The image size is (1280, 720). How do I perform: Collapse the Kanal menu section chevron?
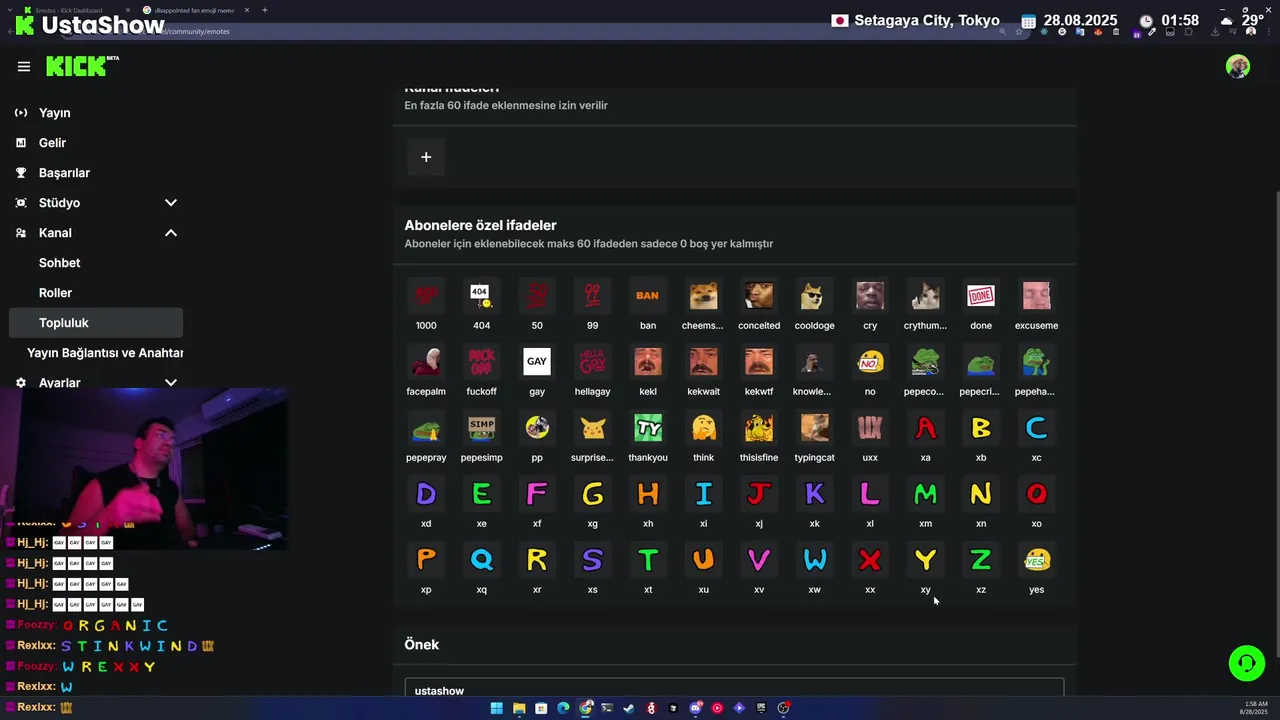(x=171, y=233)
